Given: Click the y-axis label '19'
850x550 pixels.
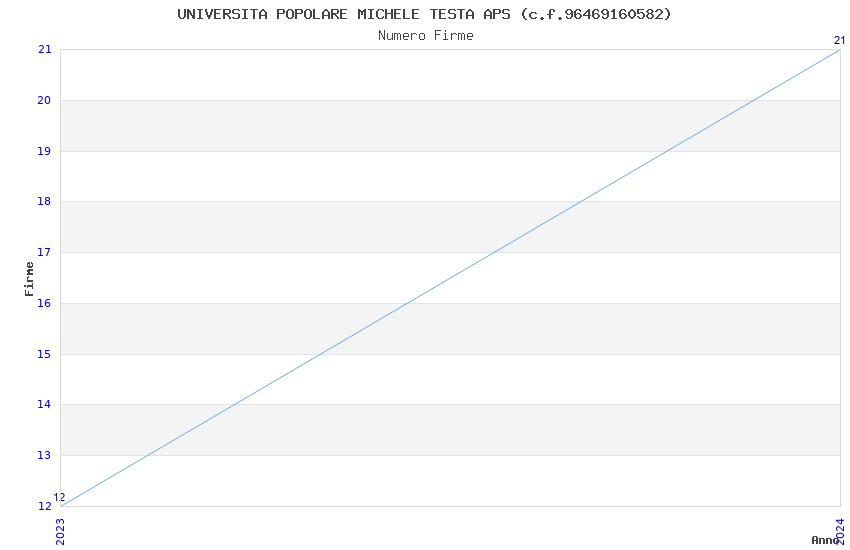Looking at the screenshot, I should [44, 151].
